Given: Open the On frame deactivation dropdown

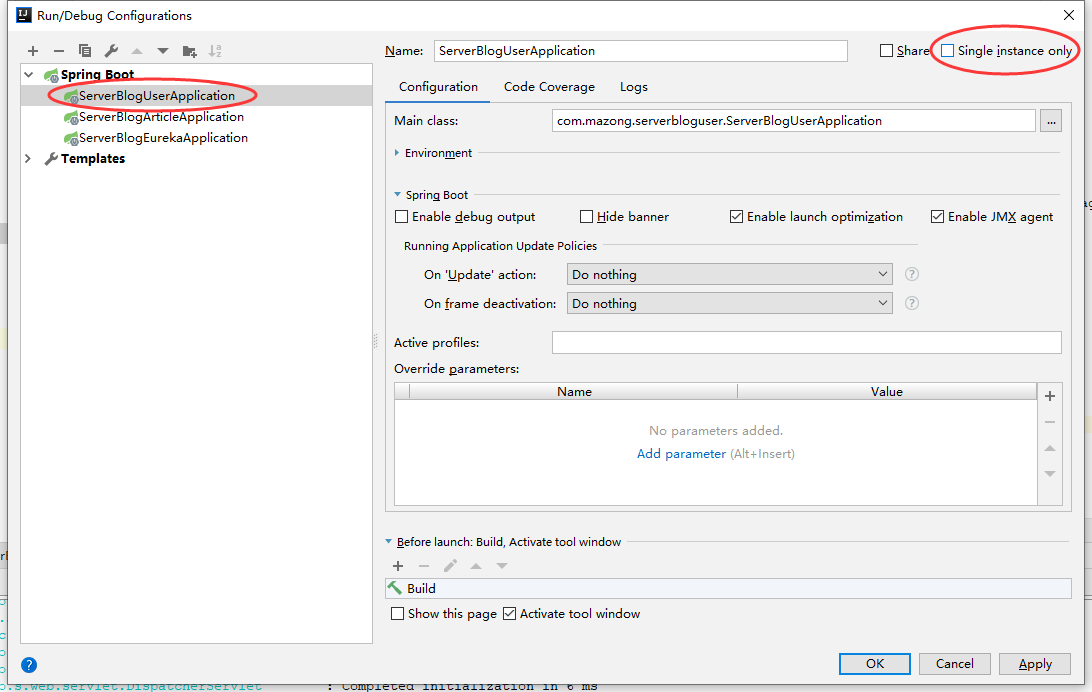Looking at the screenshot, I should (x=730, y=303).
